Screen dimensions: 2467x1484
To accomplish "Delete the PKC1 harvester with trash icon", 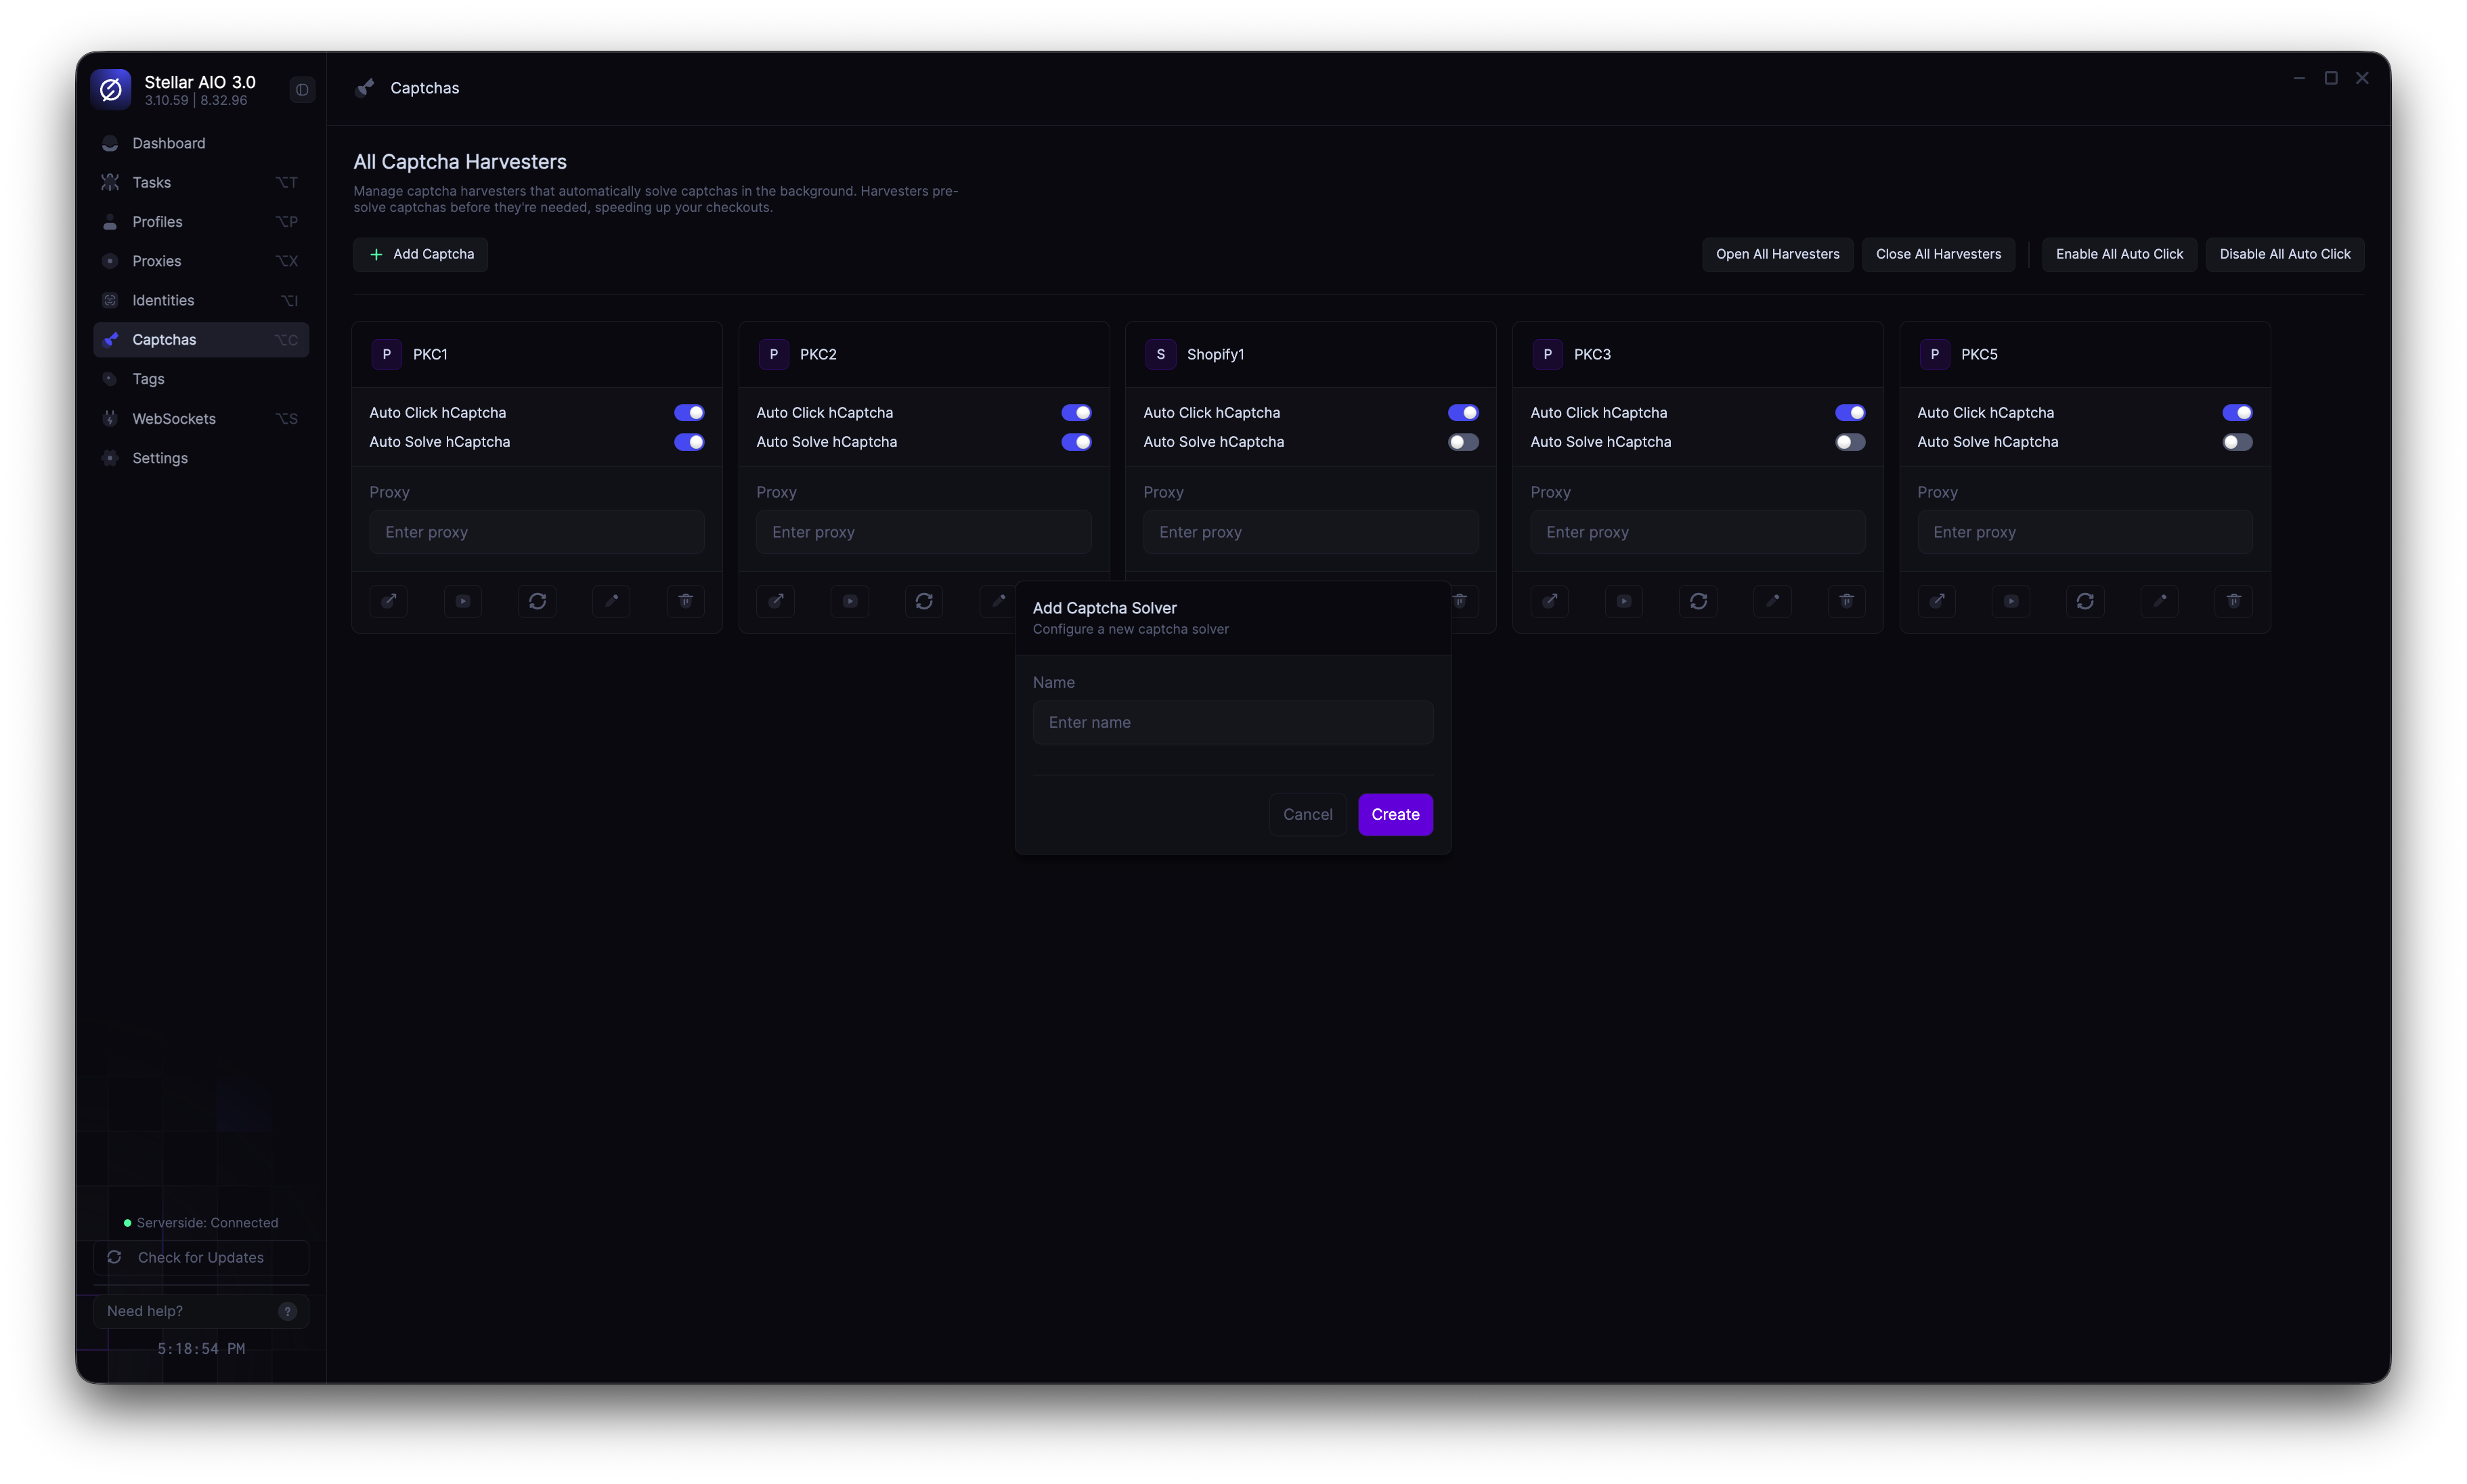I will pos(685,601).
